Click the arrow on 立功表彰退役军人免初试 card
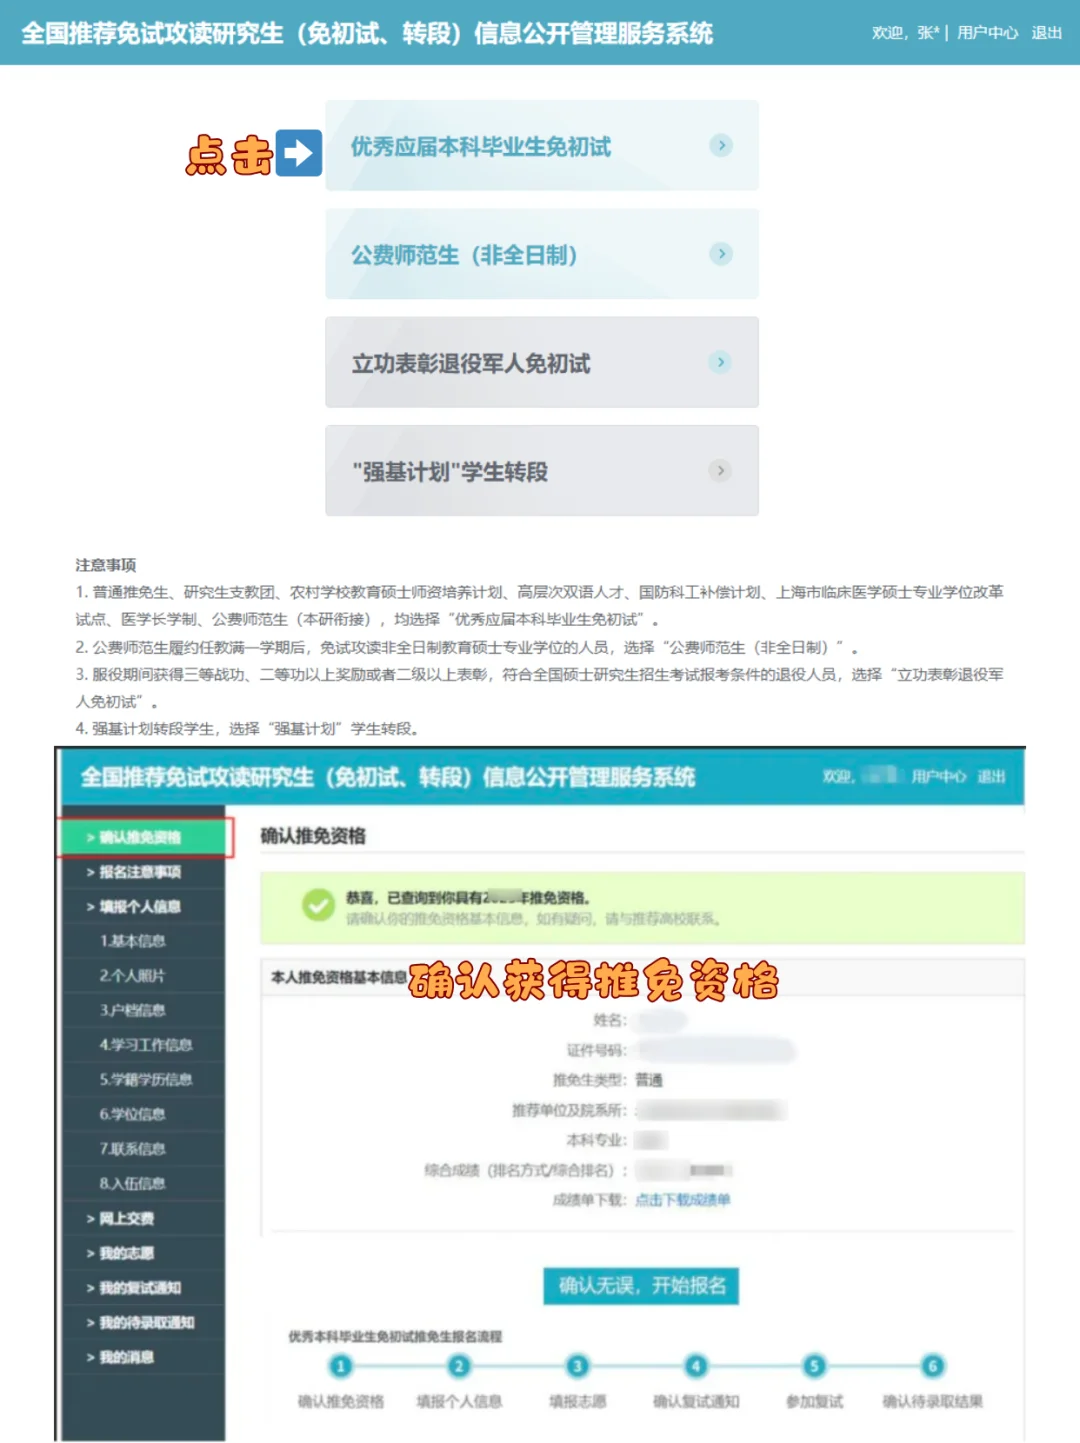 pos(720,362)
